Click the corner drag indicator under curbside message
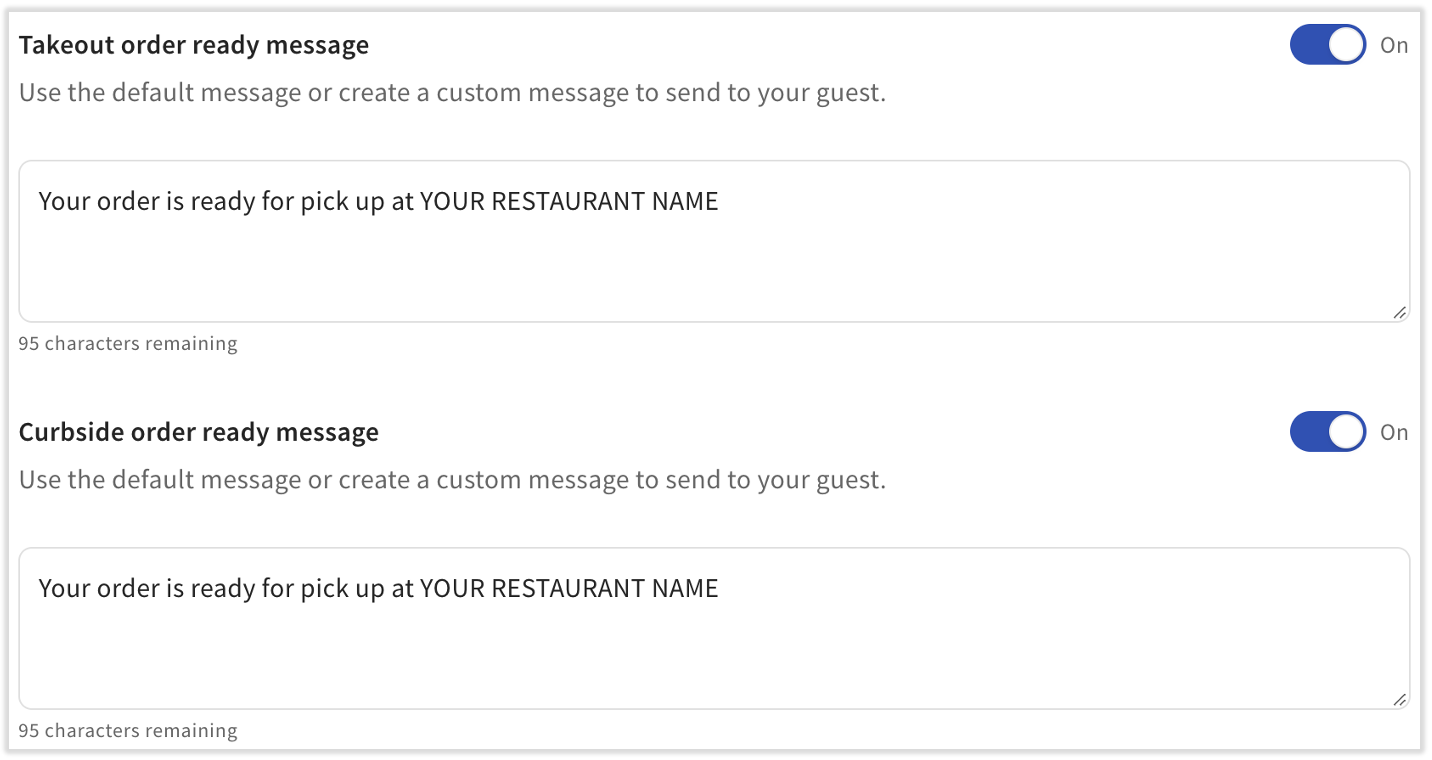1432x760 pixels. click(x=1401, y=698)
